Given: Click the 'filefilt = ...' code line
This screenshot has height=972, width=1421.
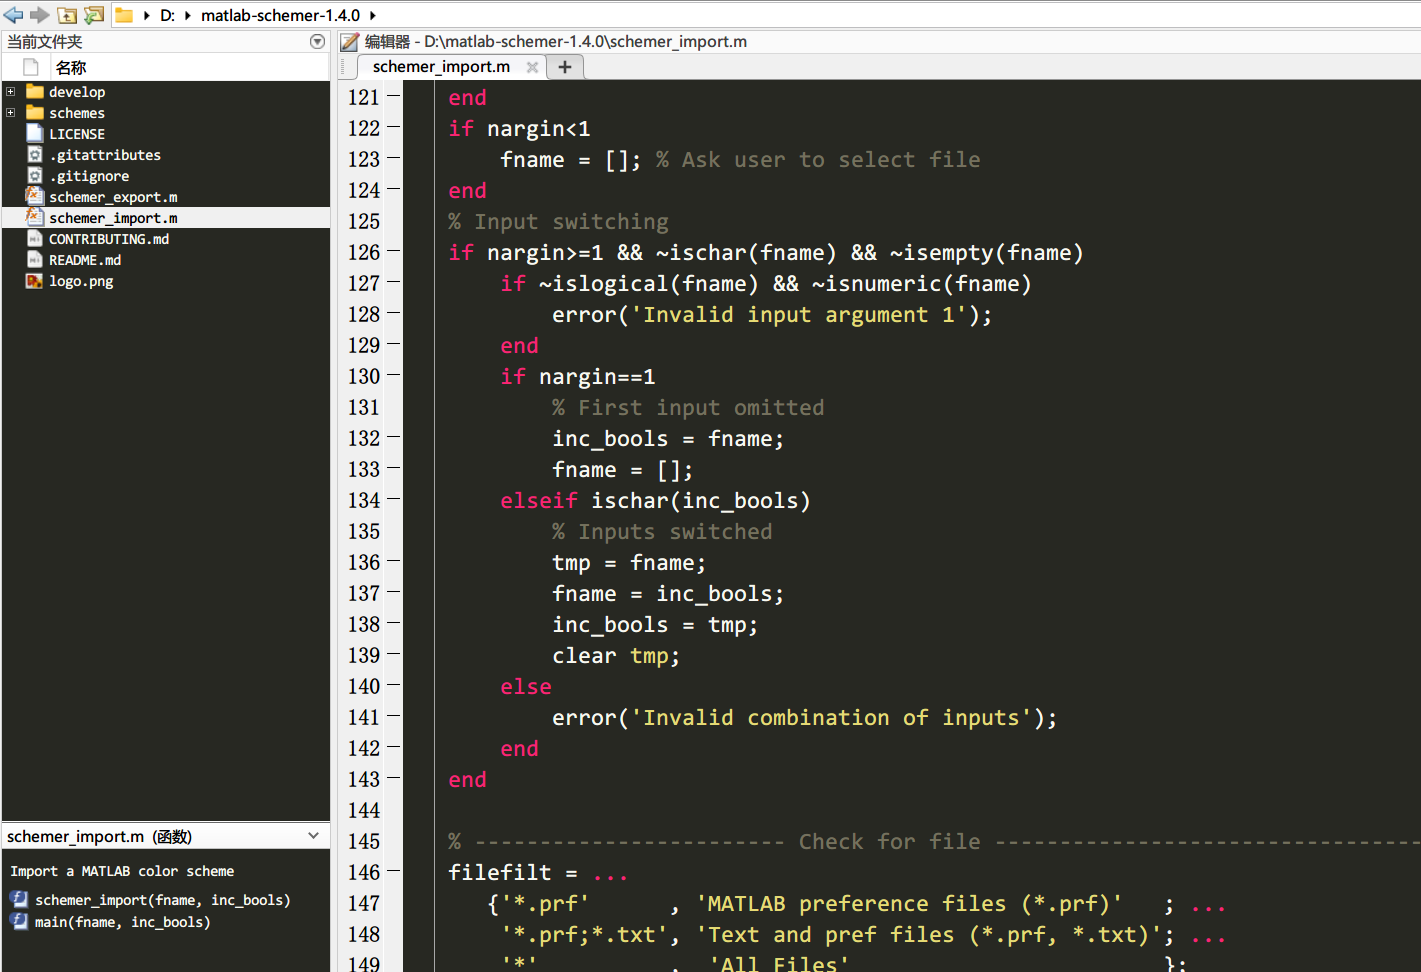Looking at the screenshot, I should pos(537,873).
